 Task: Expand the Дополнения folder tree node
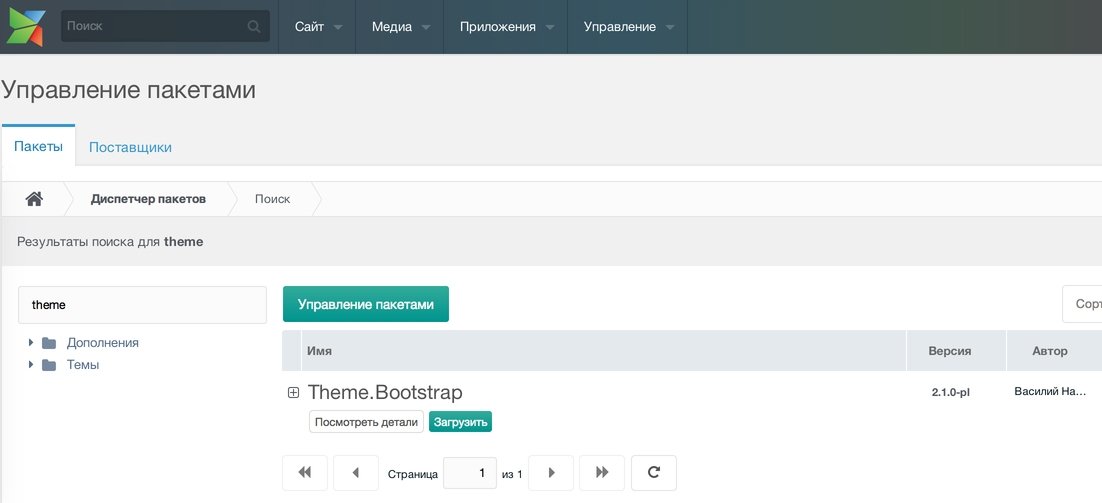pos(31,343)
